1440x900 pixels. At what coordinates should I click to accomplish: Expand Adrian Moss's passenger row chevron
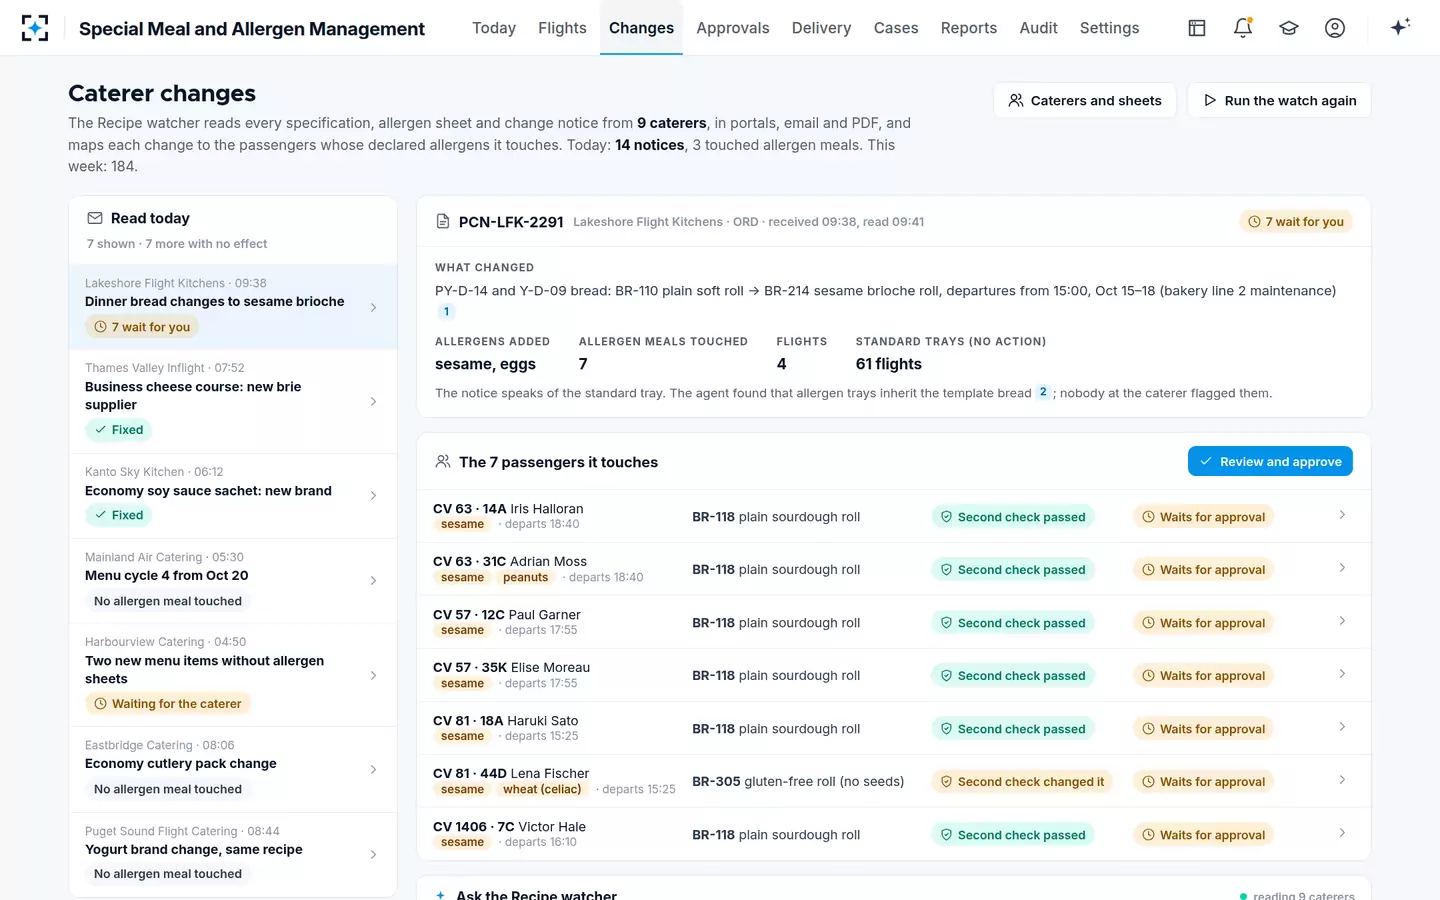pos(1342,568)
